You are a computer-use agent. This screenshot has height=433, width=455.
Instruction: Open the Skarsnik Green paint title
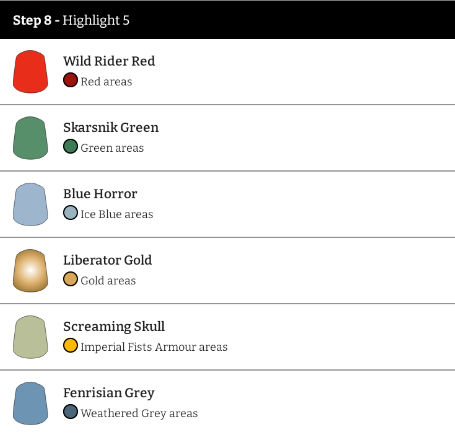point(111,128)
